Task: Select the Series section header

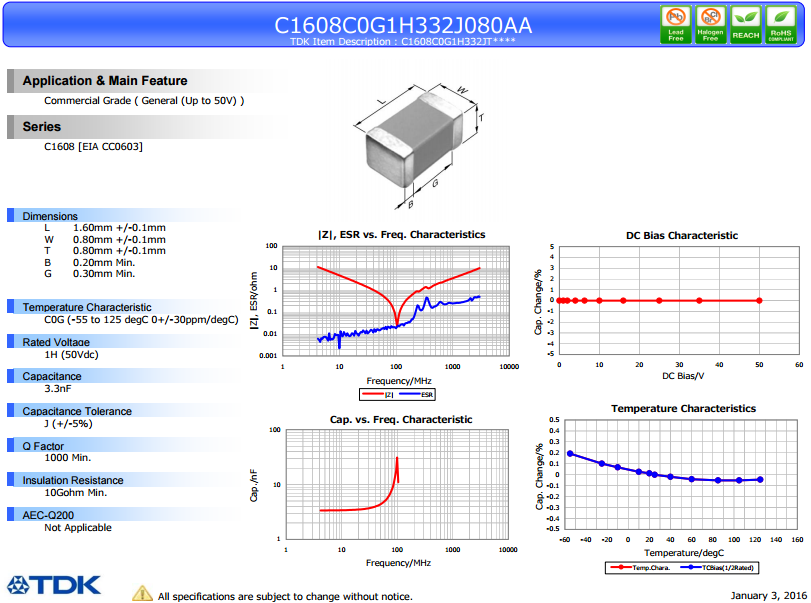Action: 42,127
